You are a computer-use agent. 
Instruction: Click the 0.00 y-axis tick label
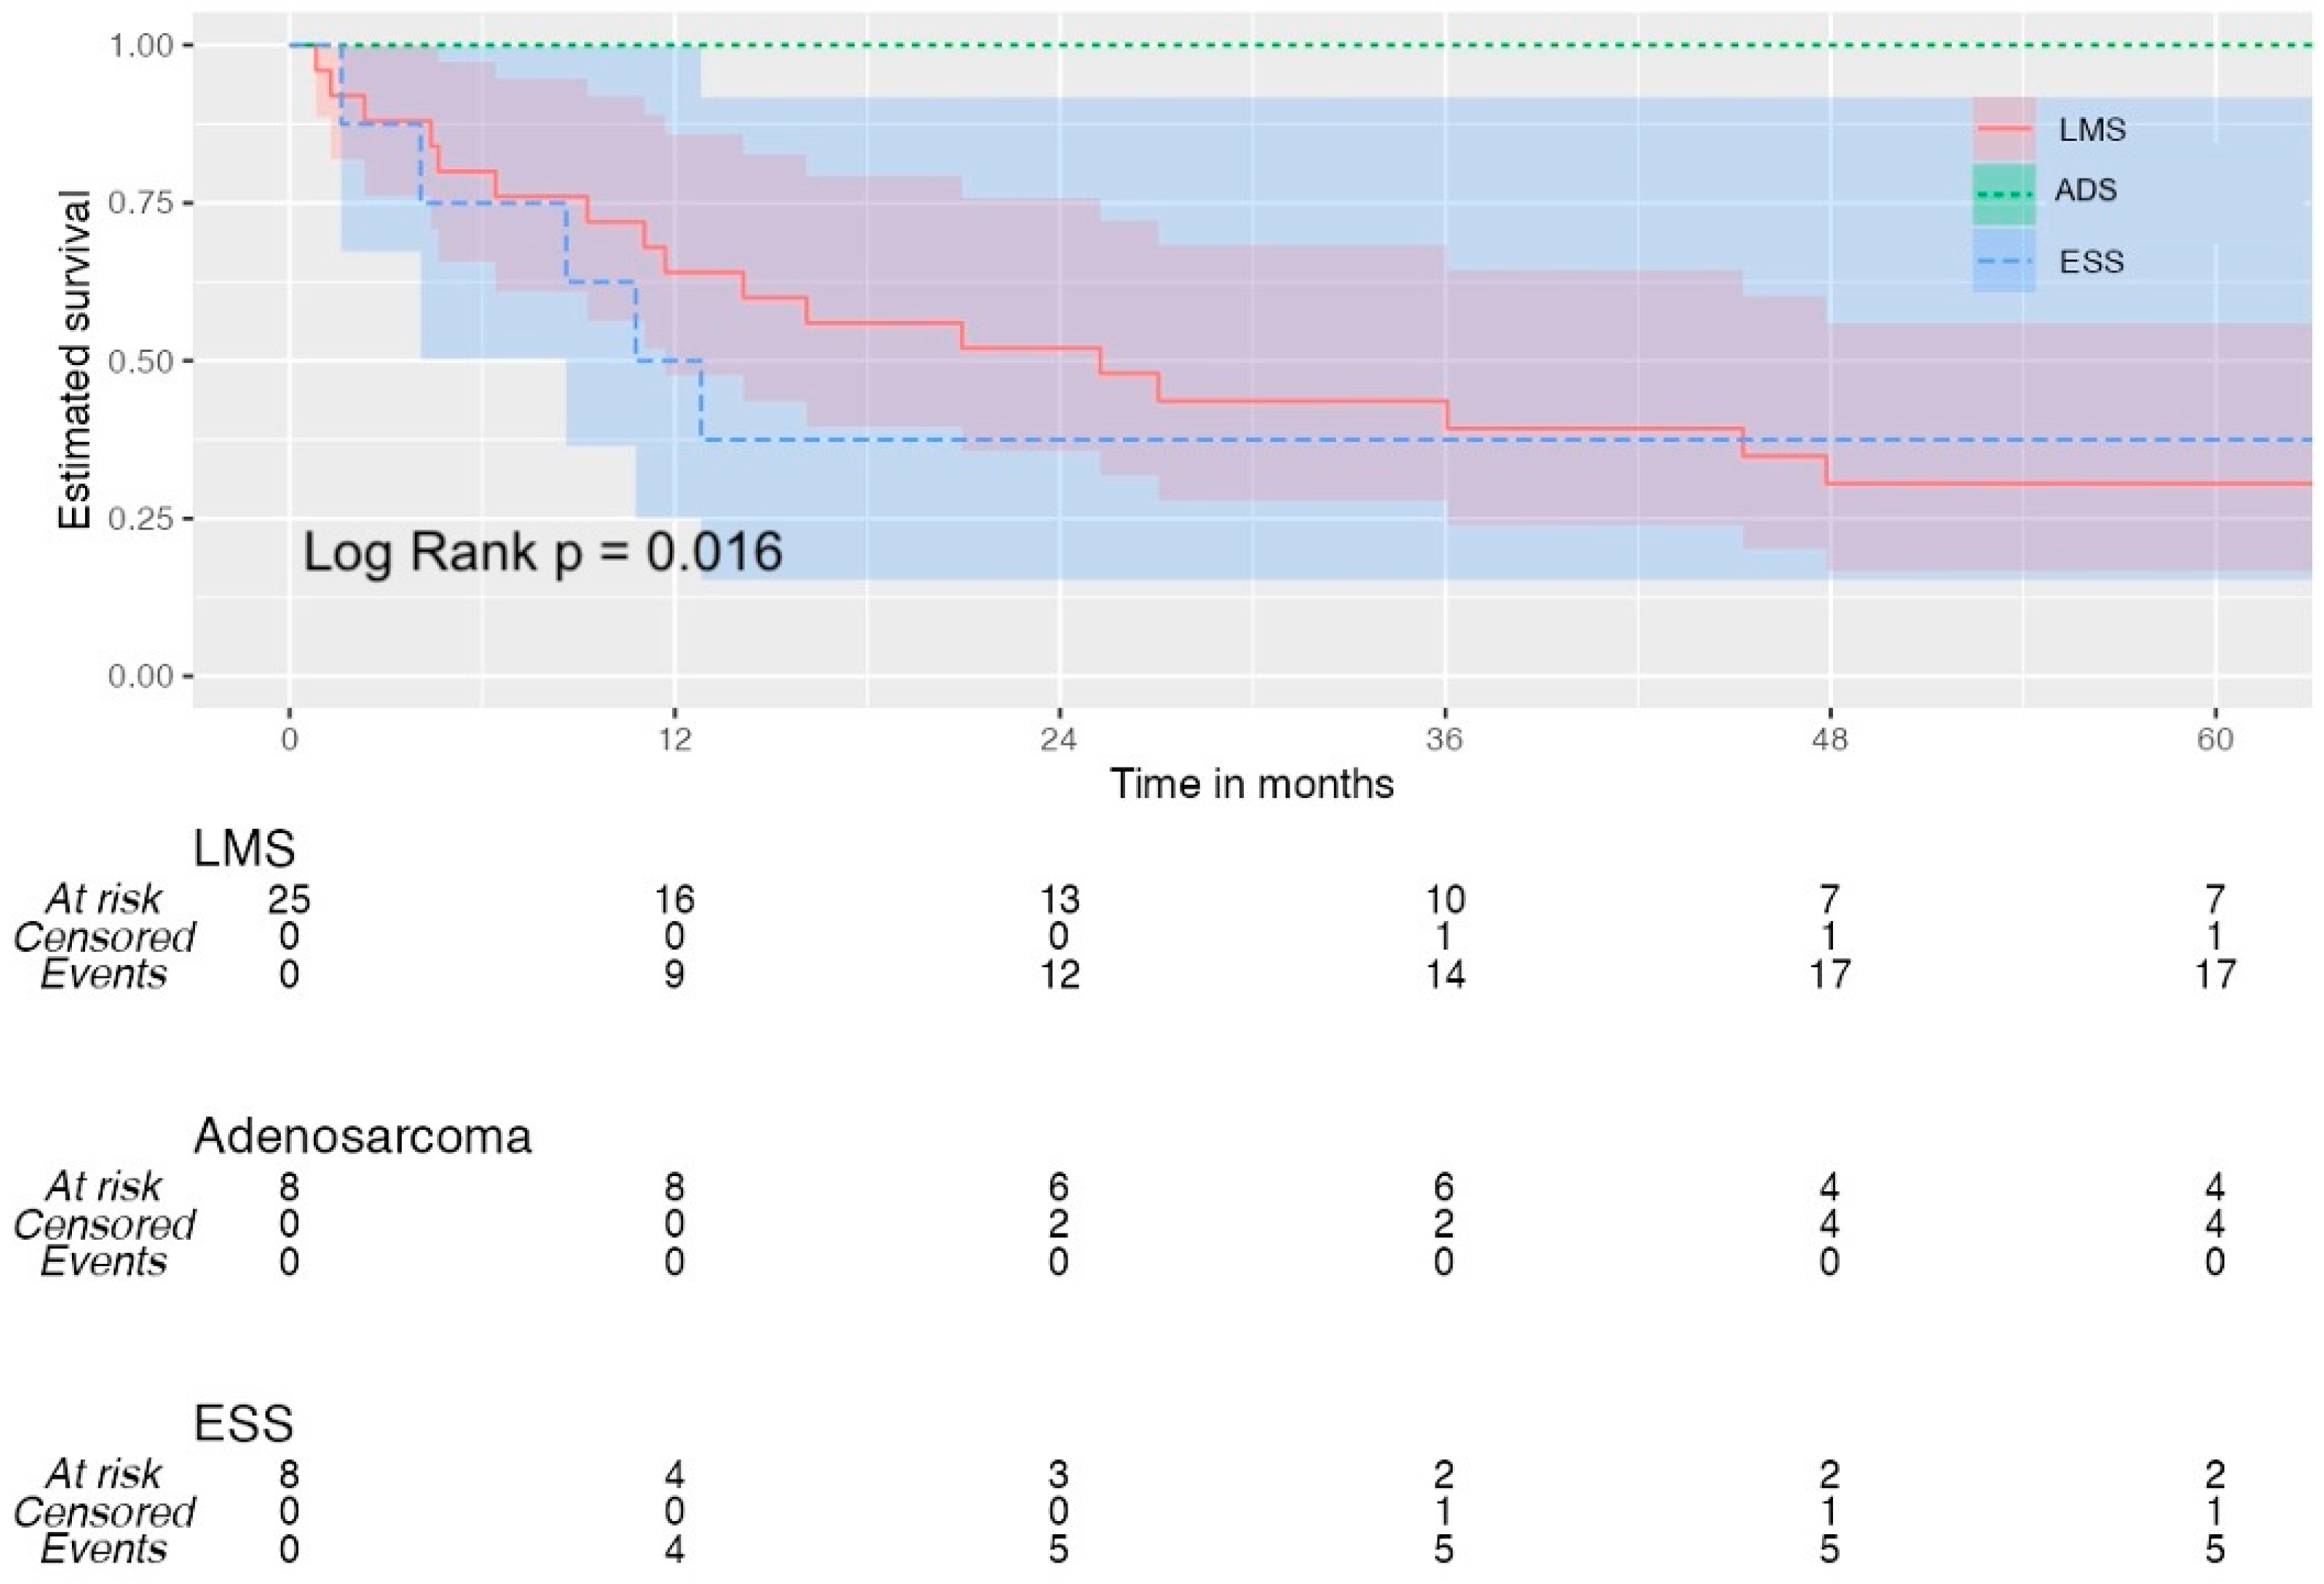pyautogui.click(x=140, y=677)
